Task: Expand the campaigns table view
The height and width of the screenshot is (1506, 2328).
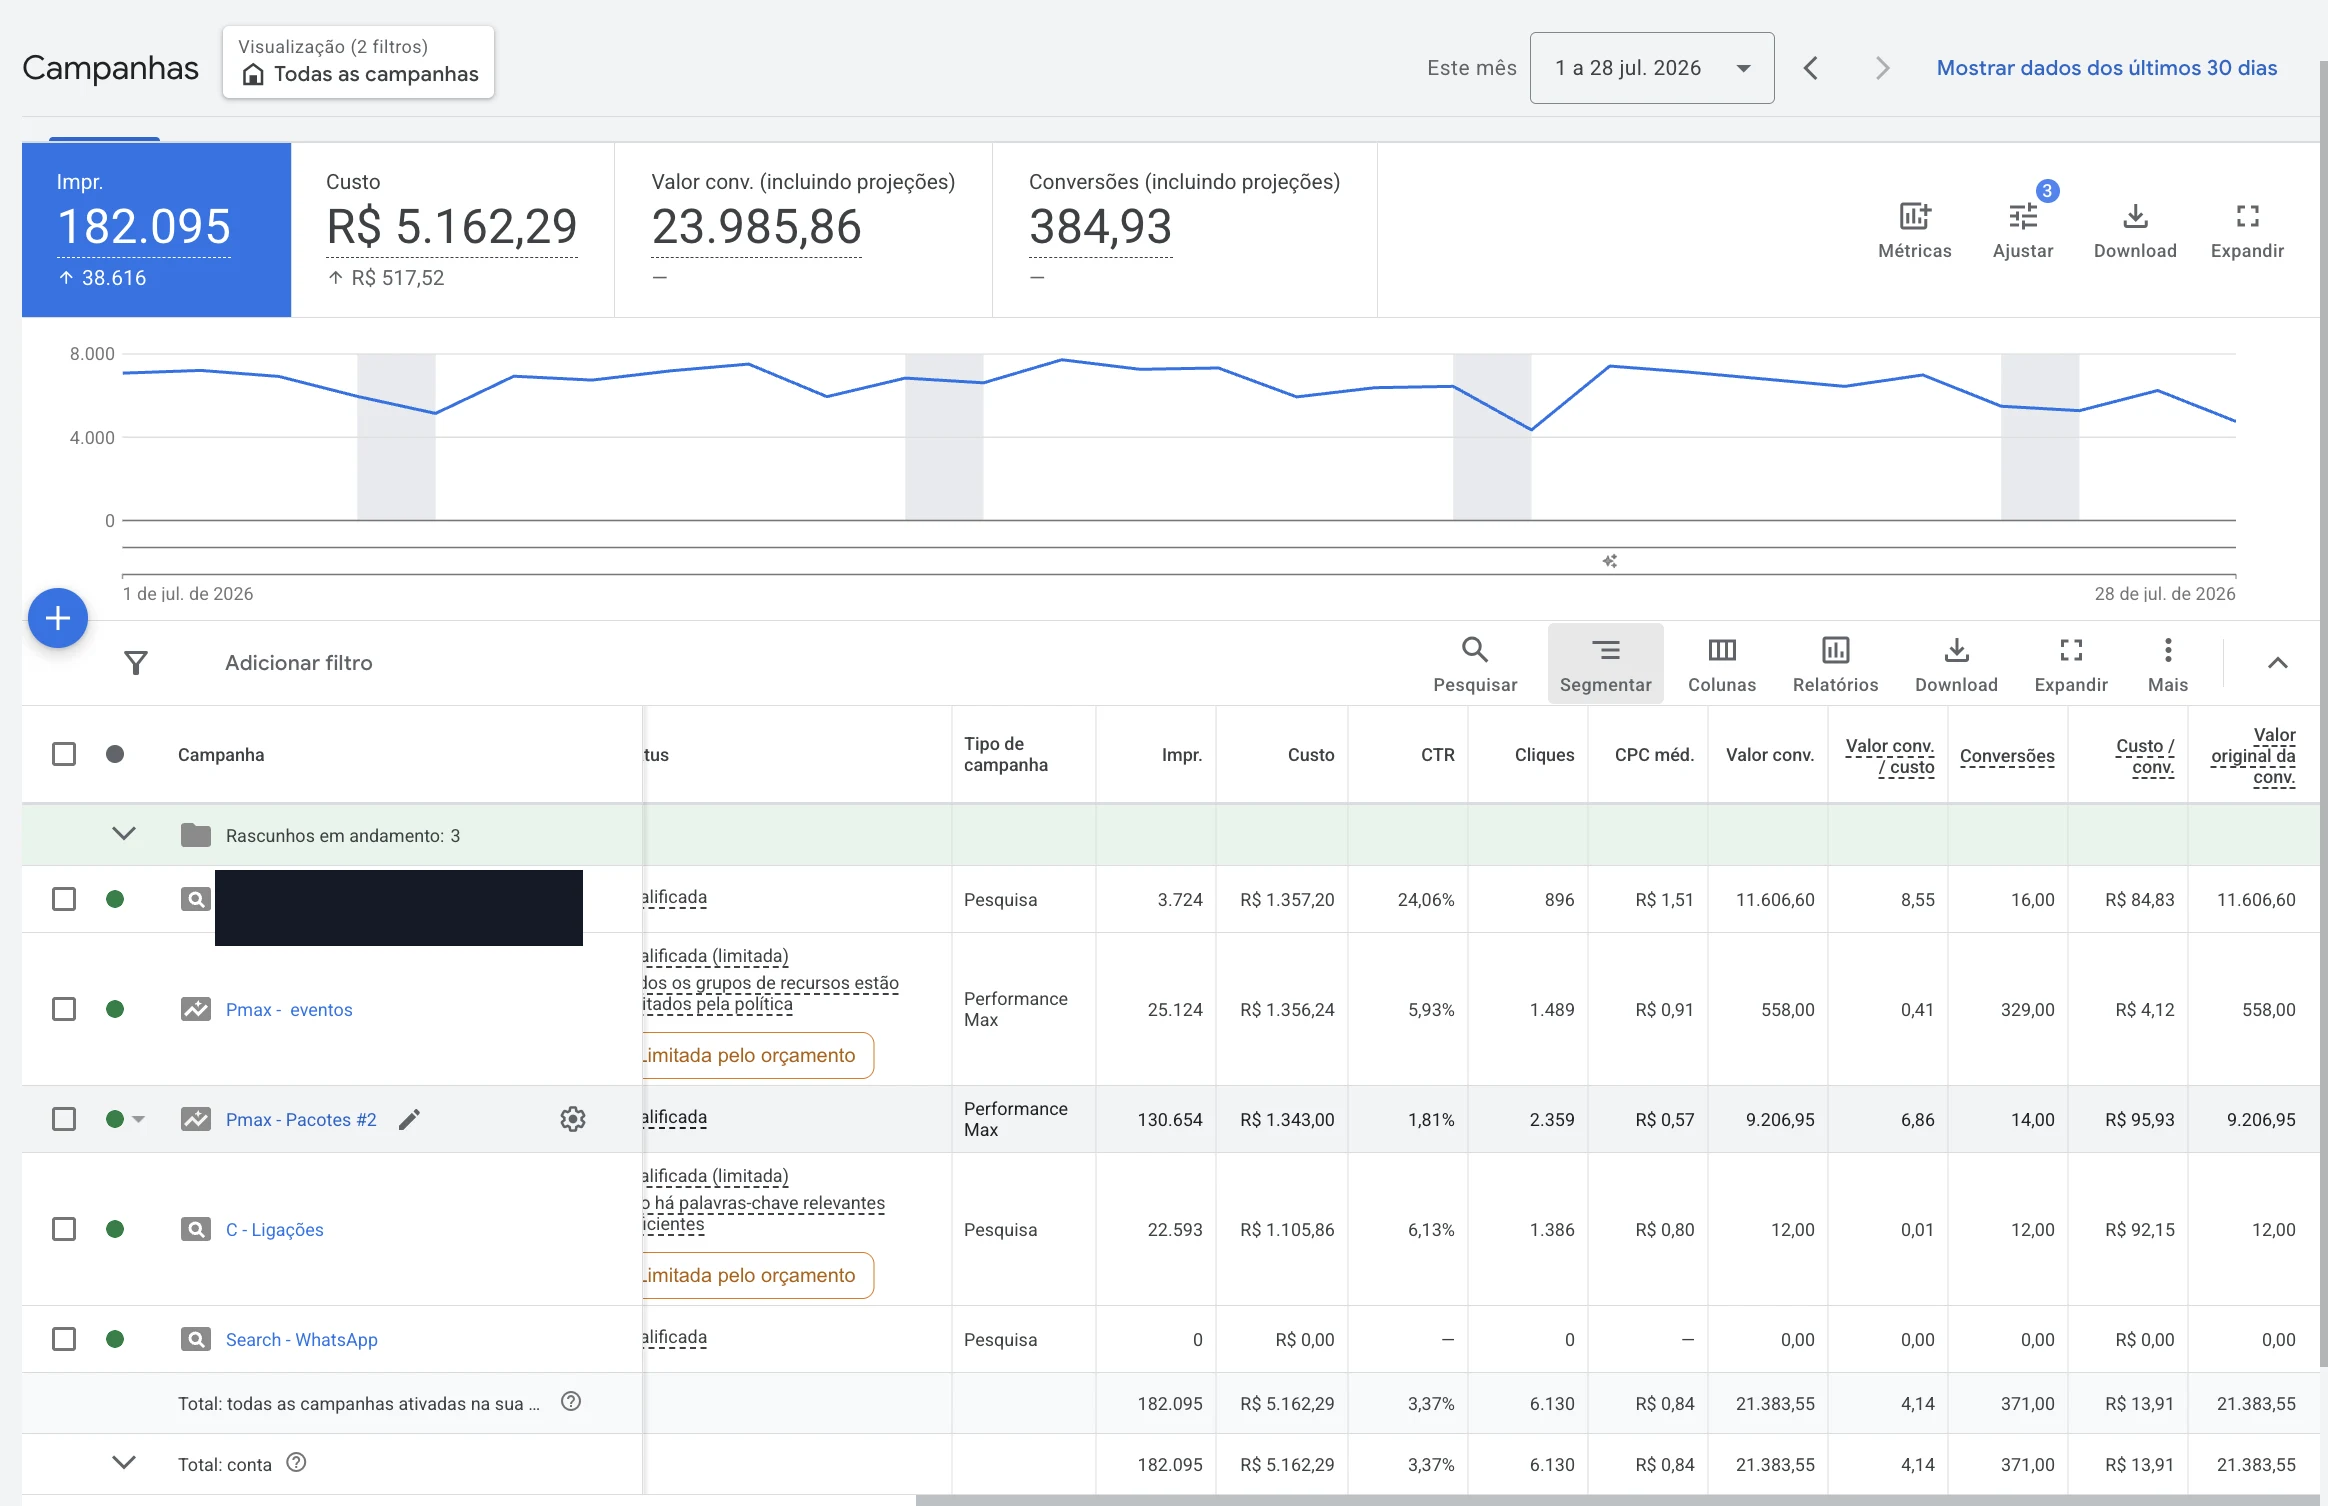Action: (2071, 664)
